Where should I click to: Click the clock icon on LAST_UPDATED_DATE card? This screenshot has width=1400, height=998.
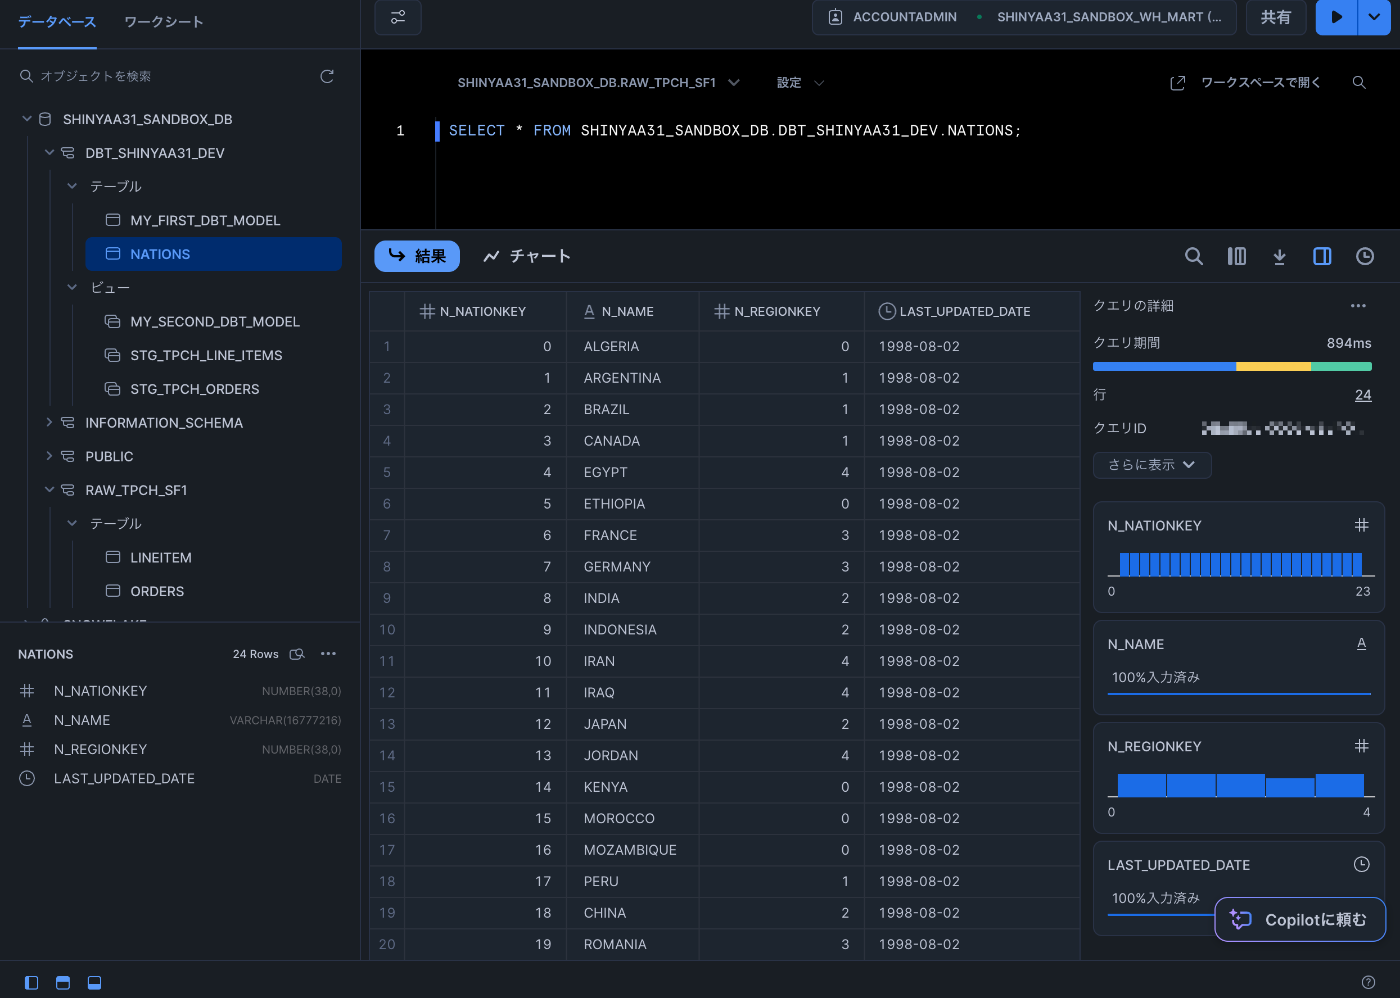pos(1361,864)
